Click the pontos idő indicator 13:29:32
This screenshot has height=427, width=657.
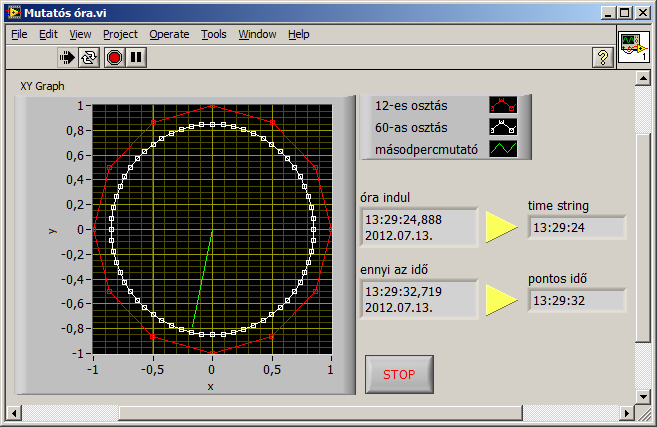[x=577, y=300]
